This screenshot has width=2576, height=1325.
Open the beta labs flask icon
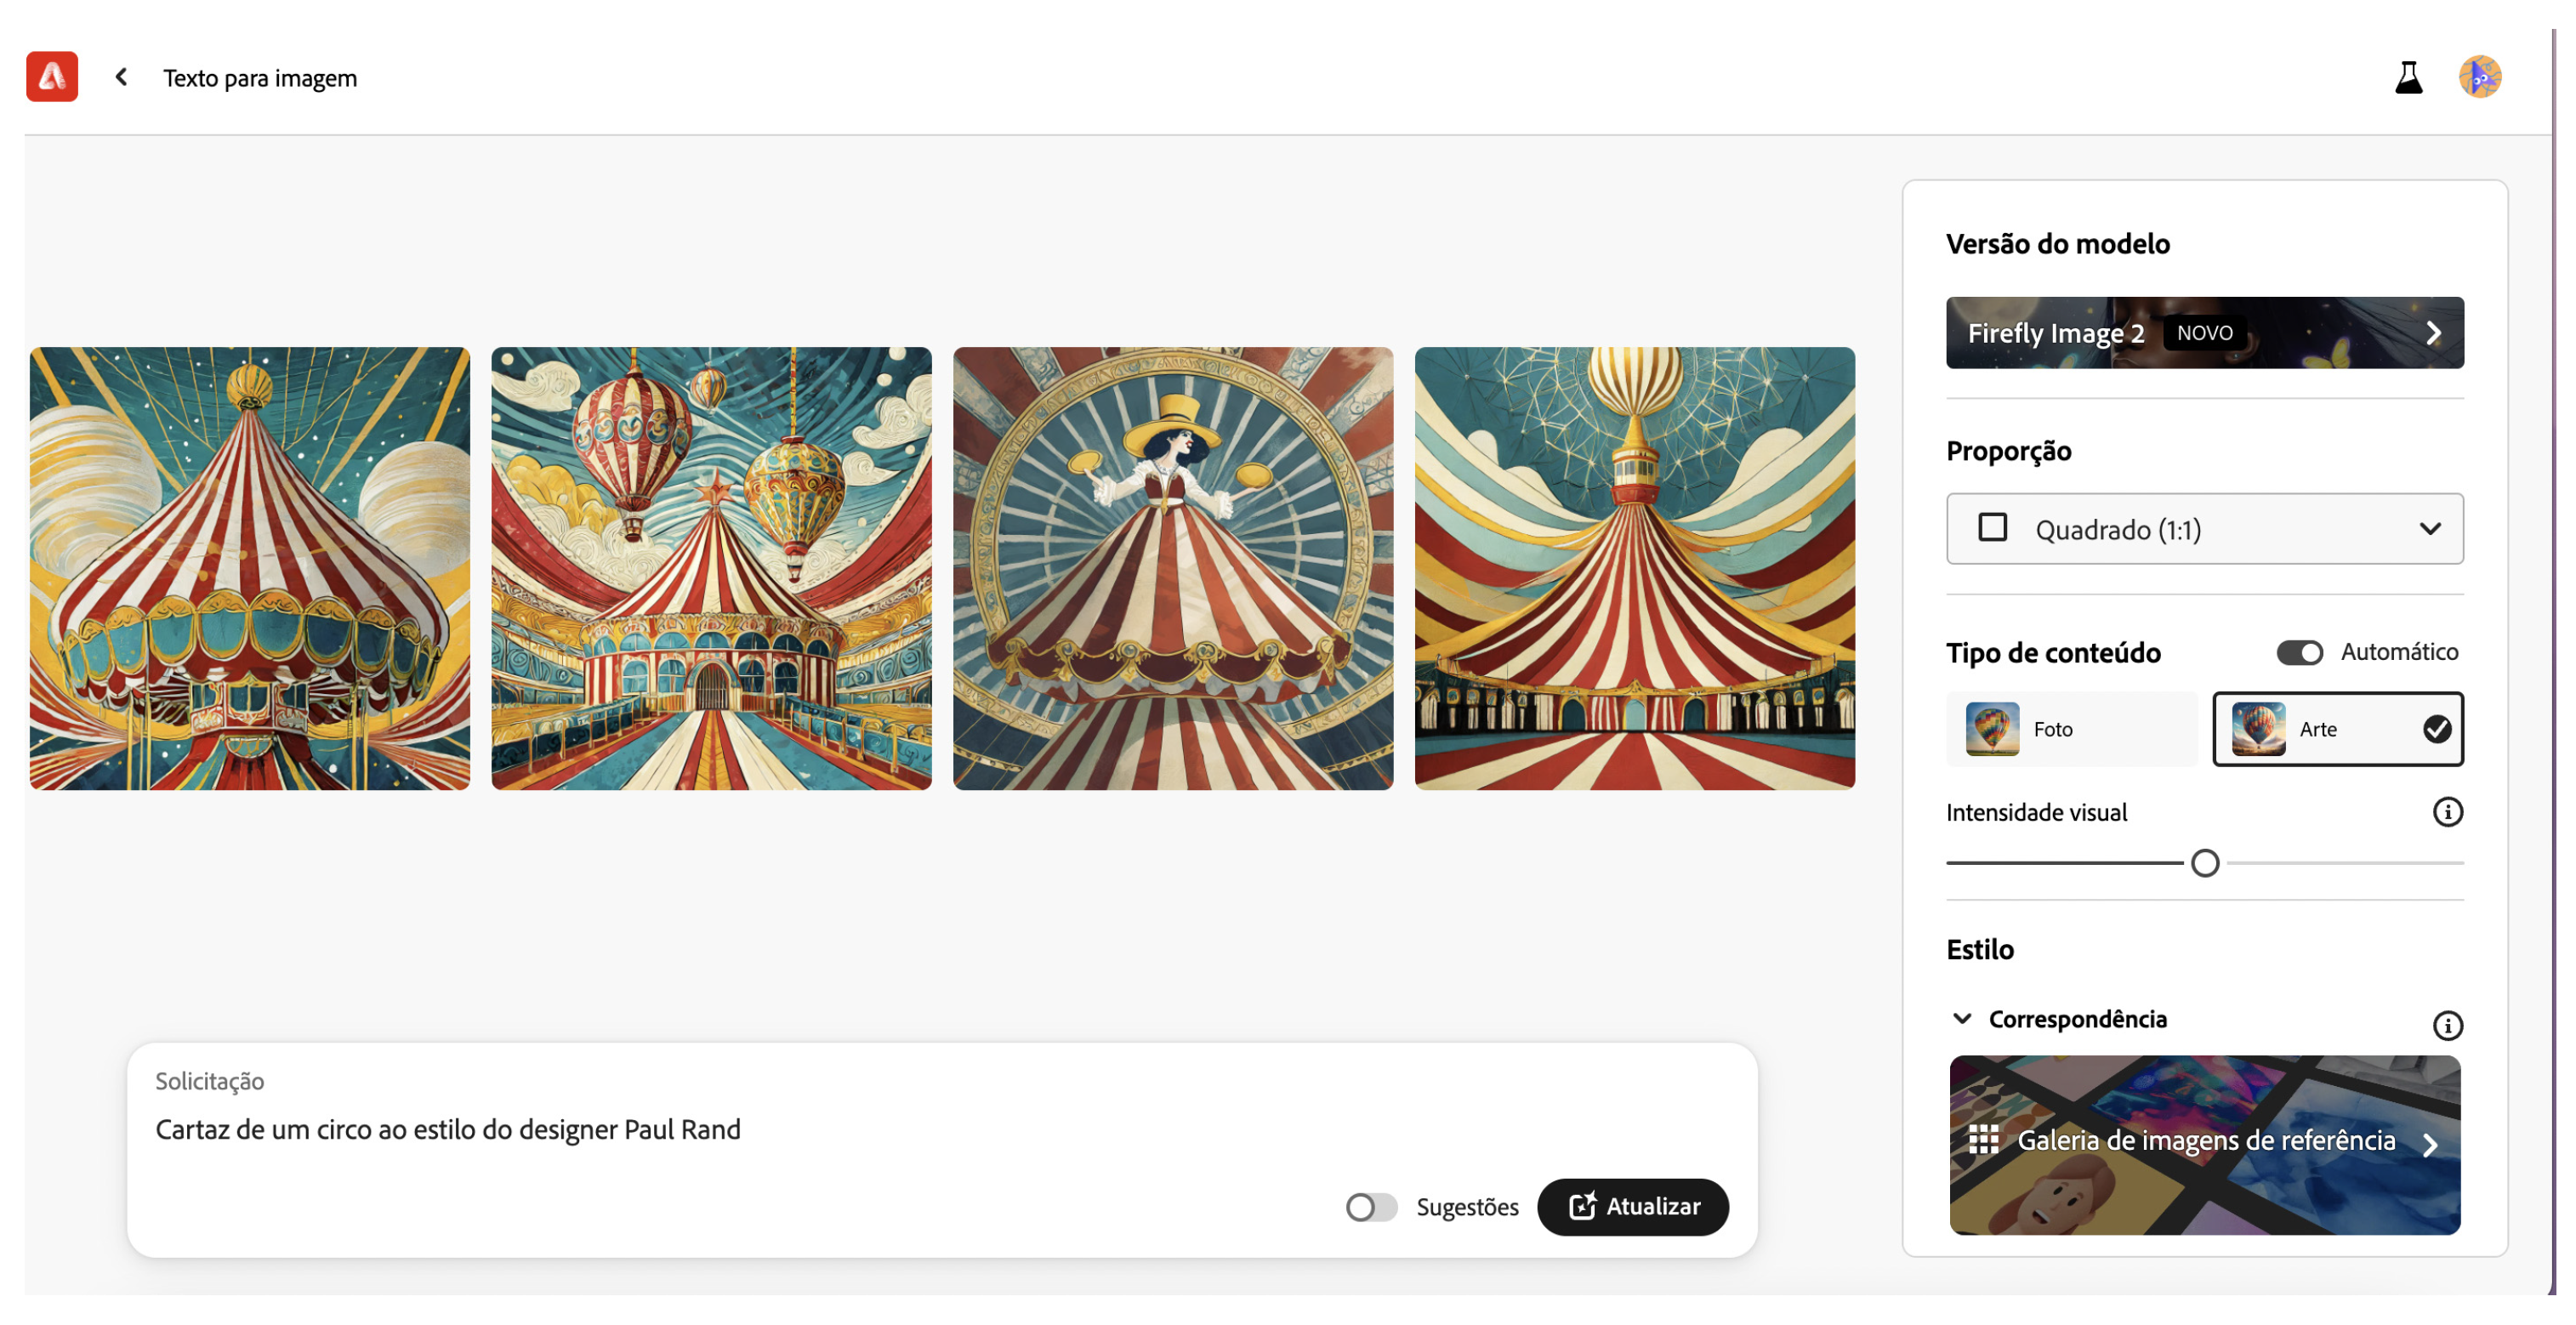(2408, 77)
